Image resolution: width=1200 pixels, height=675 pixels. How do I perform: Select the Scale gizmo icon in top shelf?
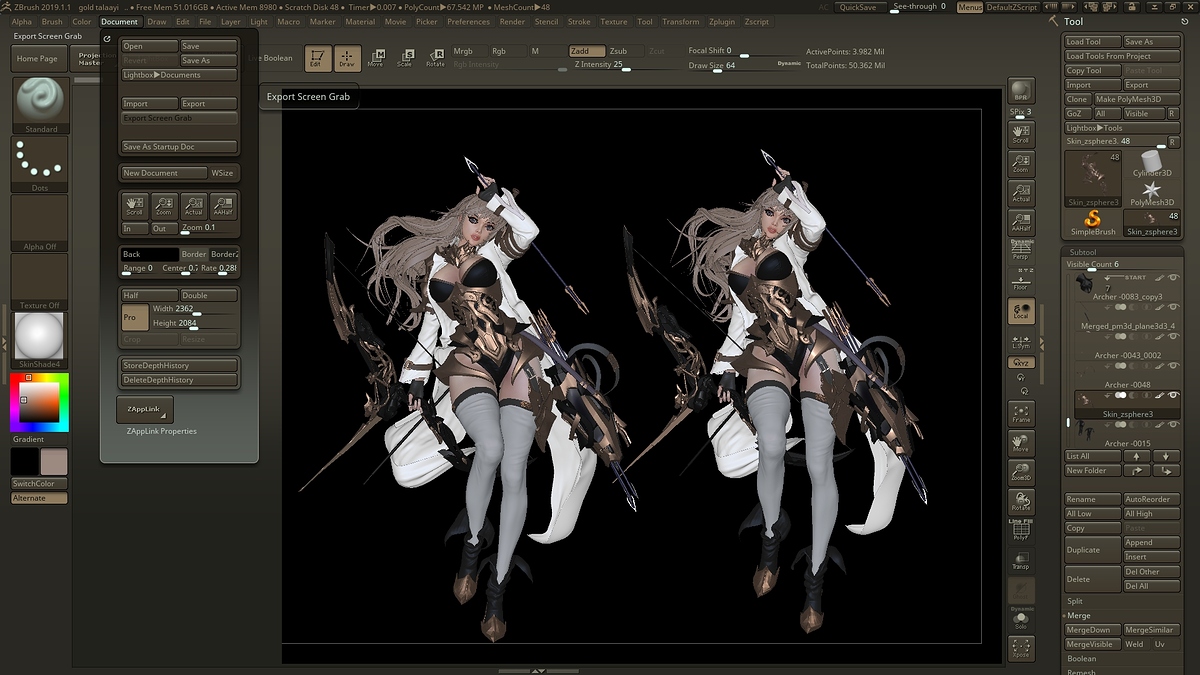[x=405, y=58]
